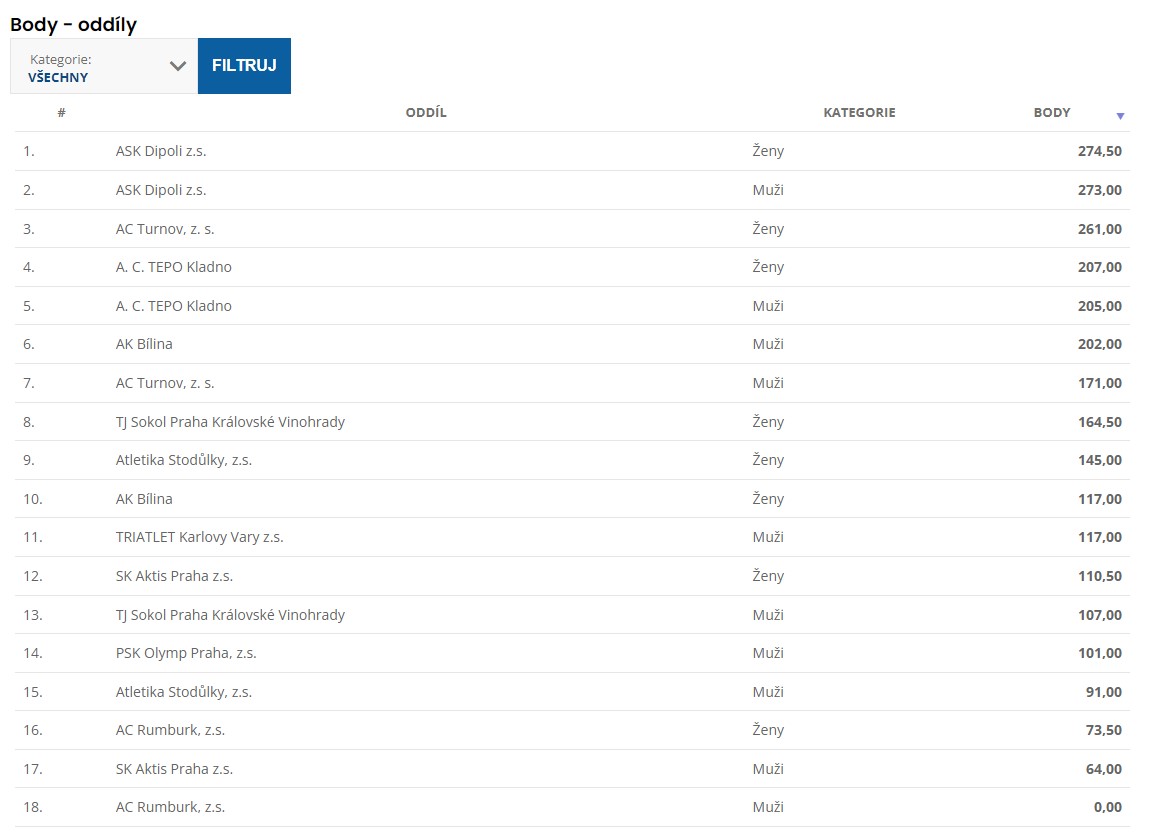Click the score 91,00
The image size is (1161, 839).
tap(1103, 692)
